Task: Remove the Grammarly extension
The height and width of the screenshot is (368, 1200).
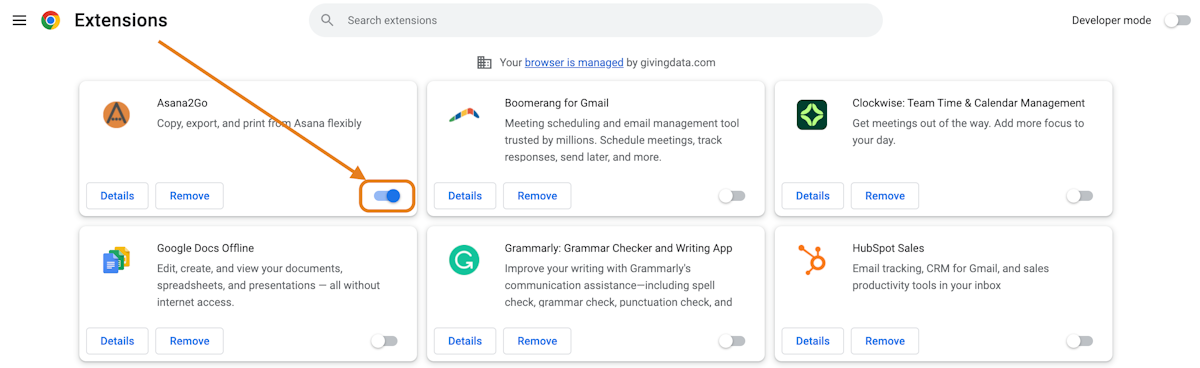Action: 537,341
